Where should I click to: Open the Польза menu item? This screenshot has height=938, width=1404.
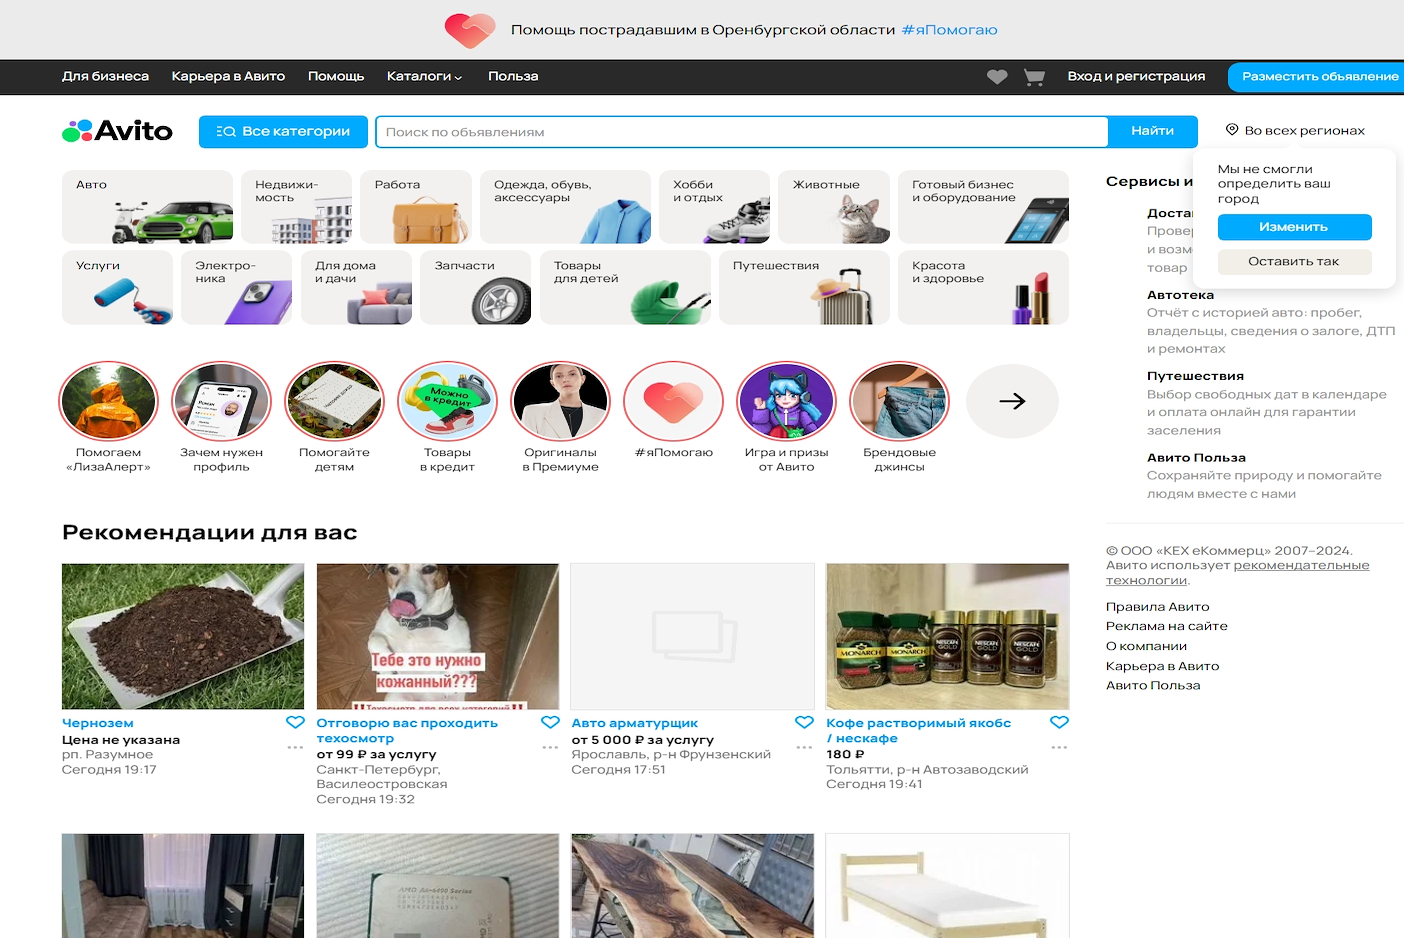pyautogui.click(x=513, y=77)
